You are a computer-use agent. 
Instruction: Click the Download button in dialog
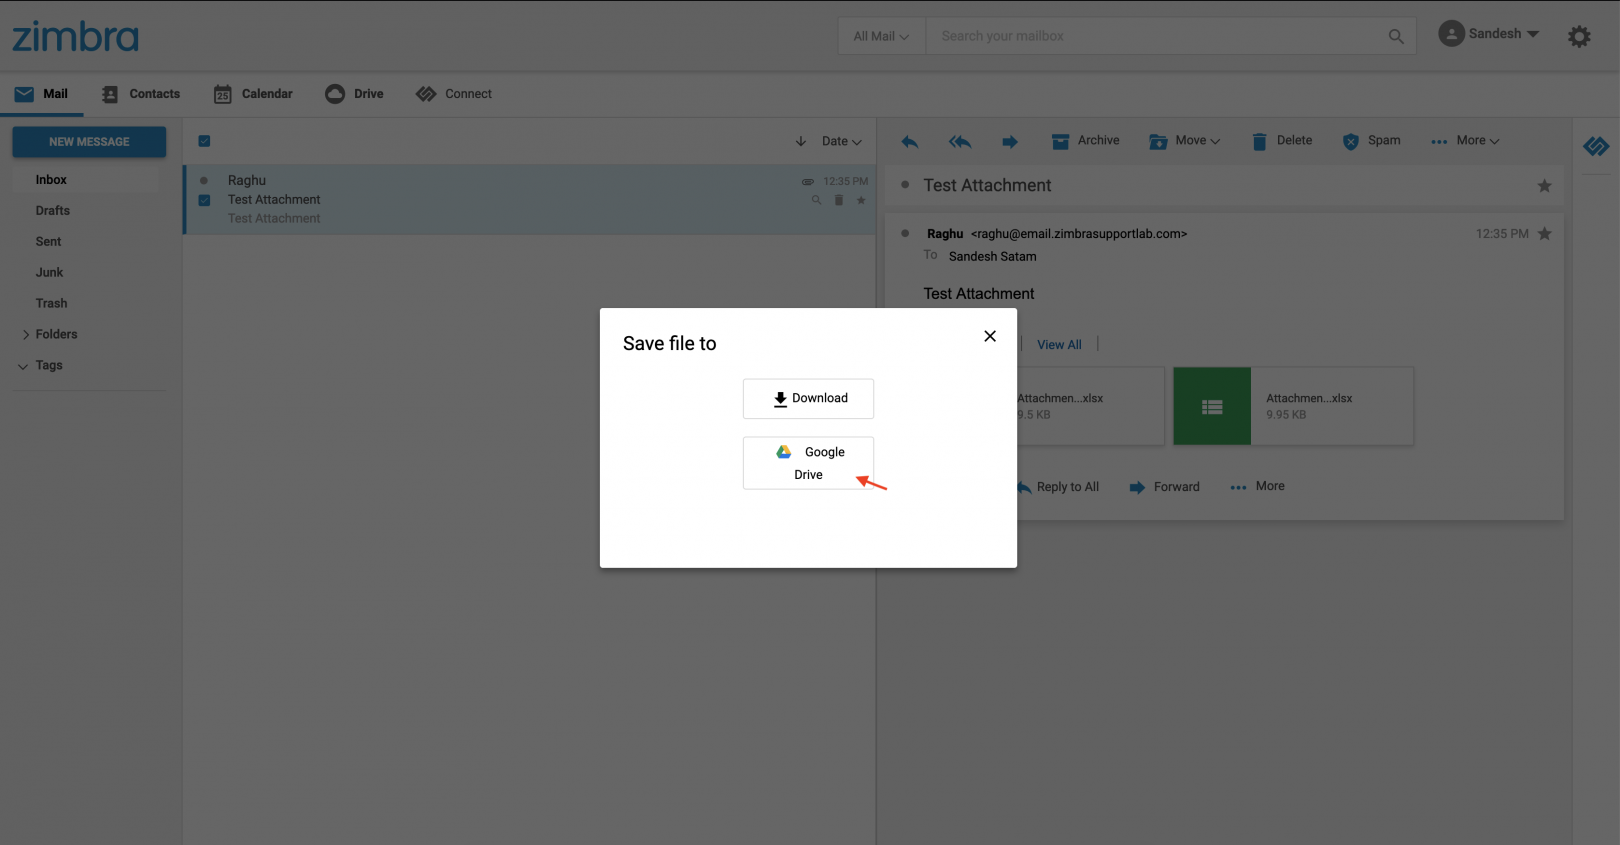[808, 398]
